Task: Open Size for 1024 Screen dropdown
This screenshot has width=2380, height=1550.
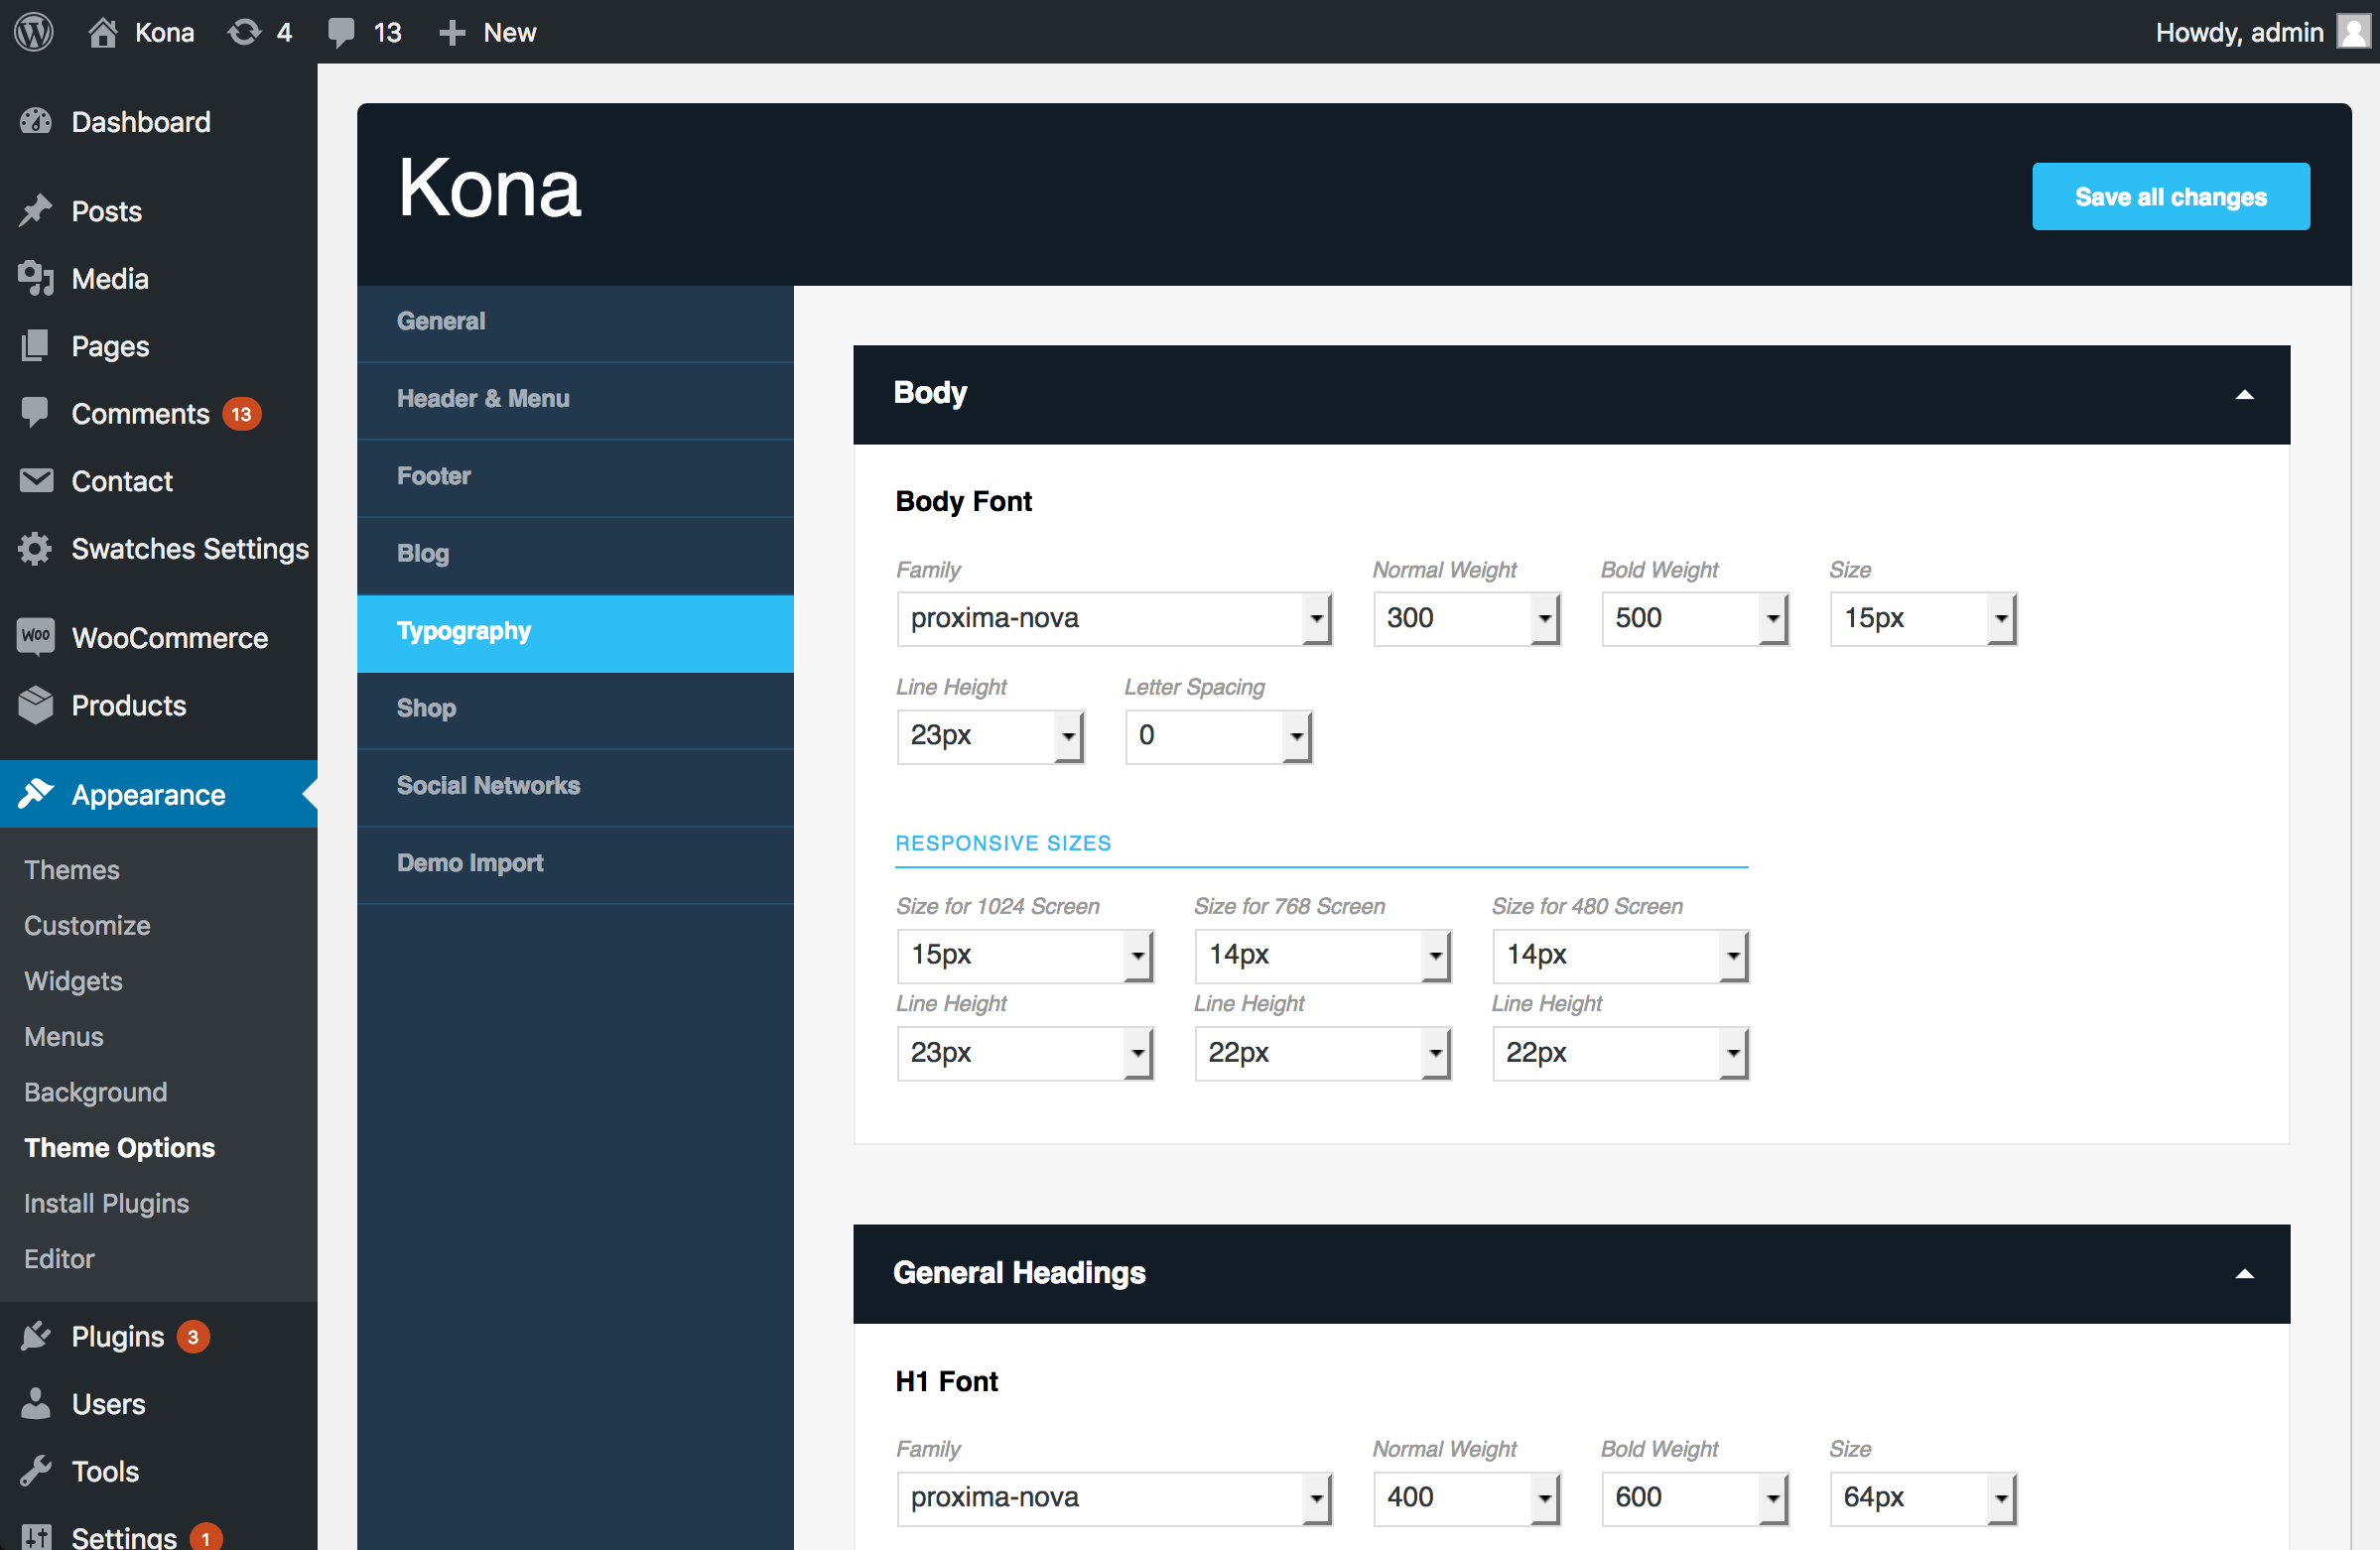Action: point(1025,956)
